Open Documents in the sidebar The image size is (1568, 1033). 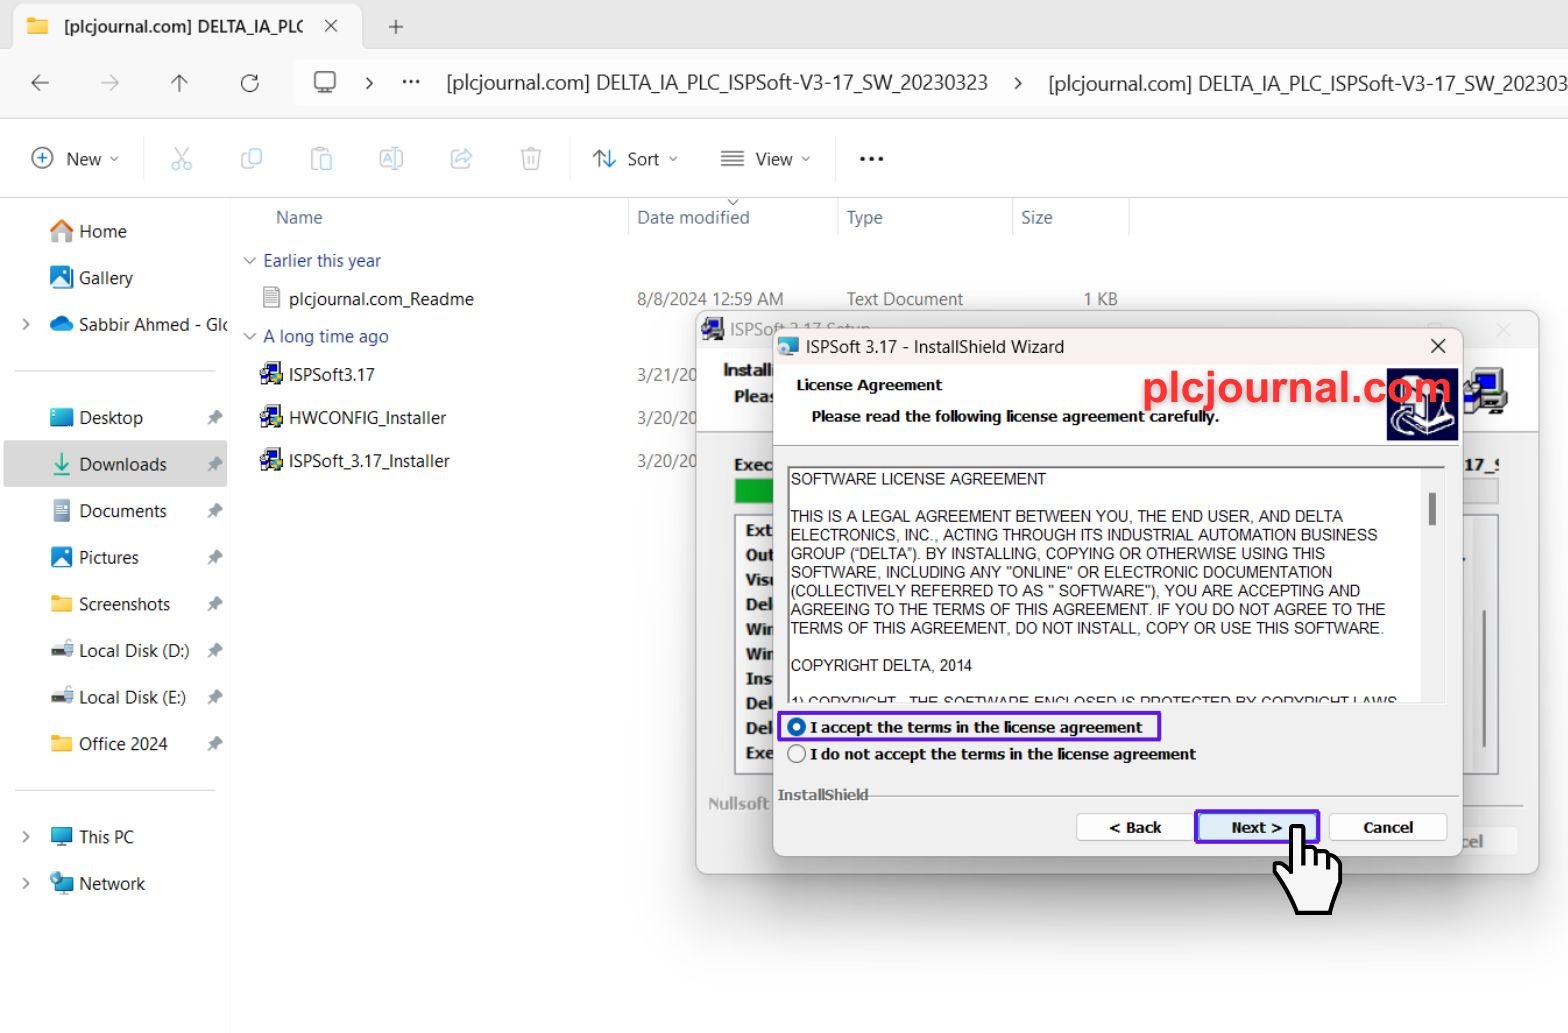point(122,511)
